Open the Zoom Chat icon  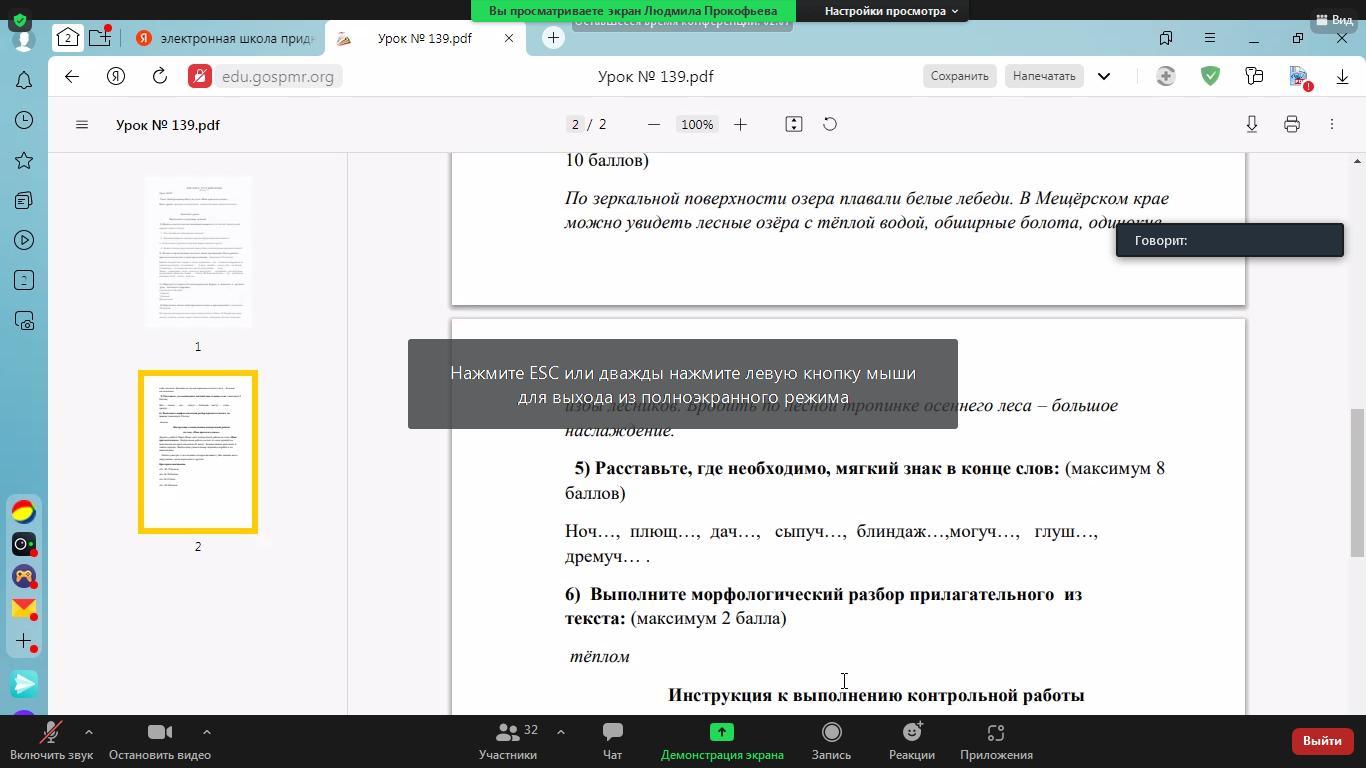612,741
